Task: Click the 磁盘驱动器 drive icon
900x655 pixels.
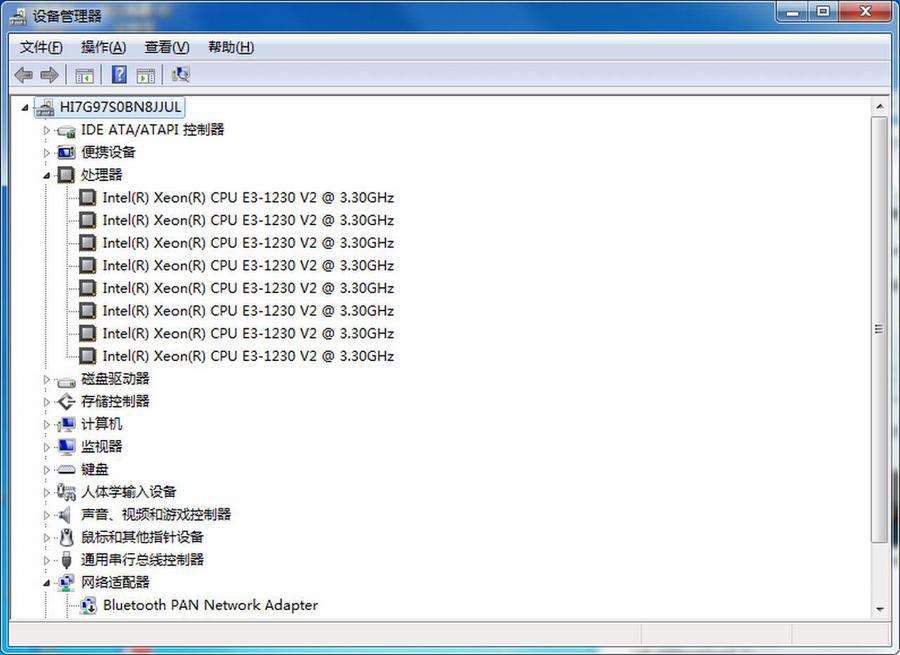Action: coord(67,380)
